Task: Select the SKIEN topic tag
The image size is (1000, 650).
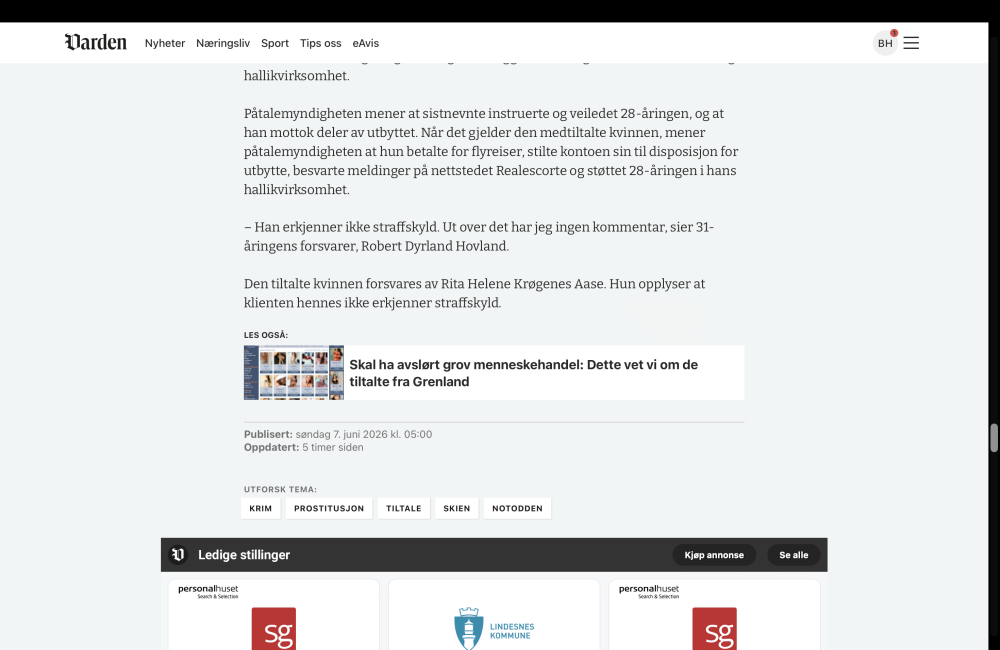Action: (x=457, y=508)
